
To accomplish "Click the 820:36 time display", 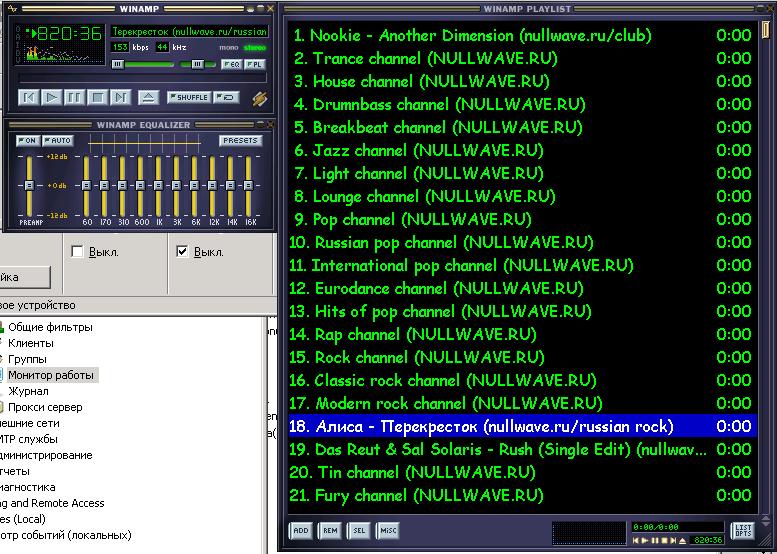I will point(69,34).
